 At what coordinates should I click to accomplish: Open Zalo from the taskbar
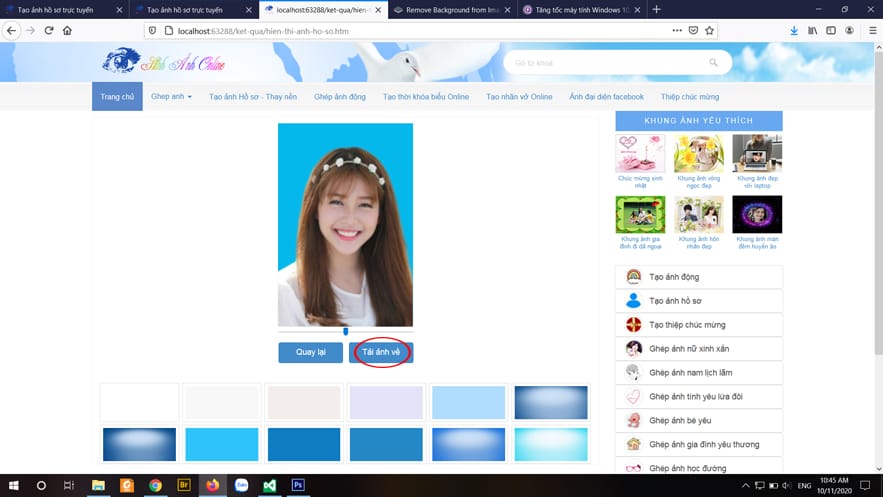coord(241,485)
